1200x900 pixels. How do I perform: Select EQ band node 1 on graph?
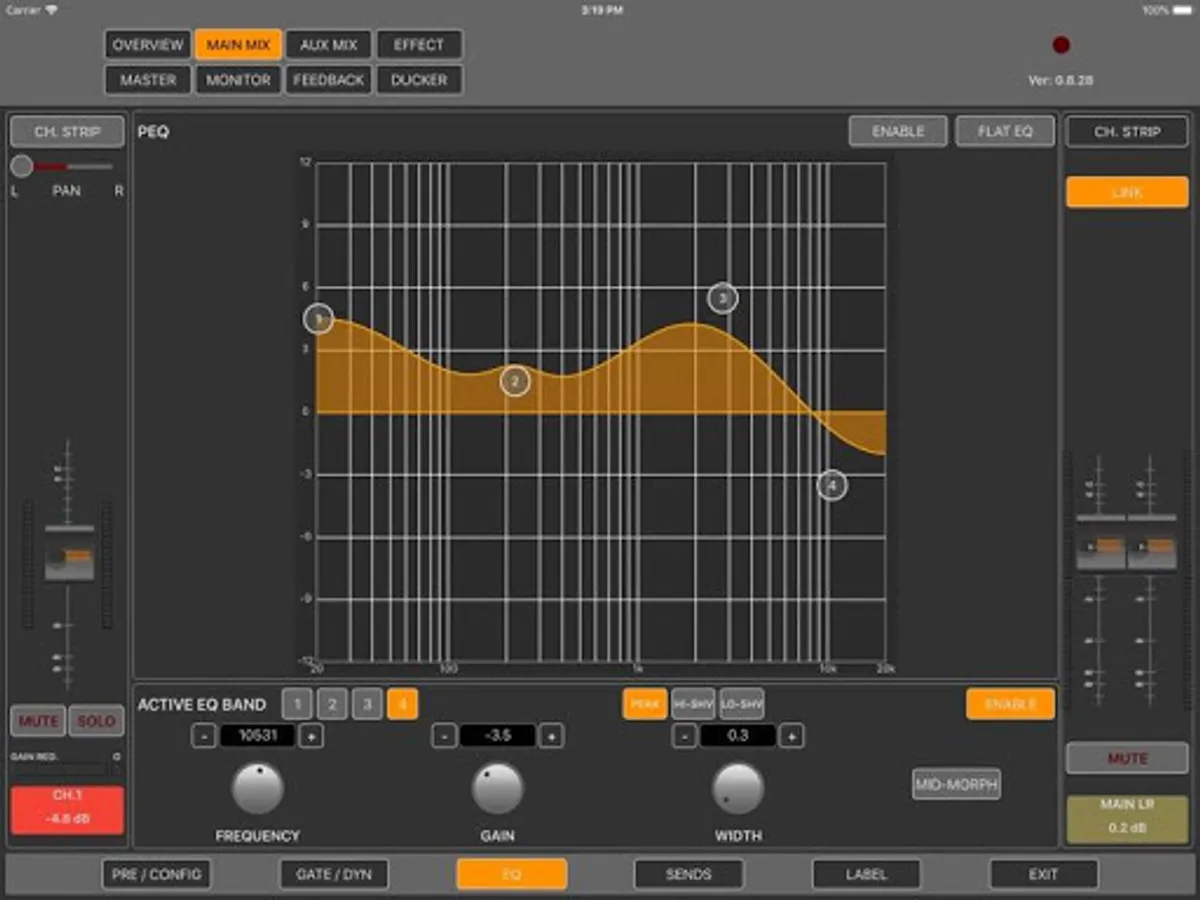318,319
